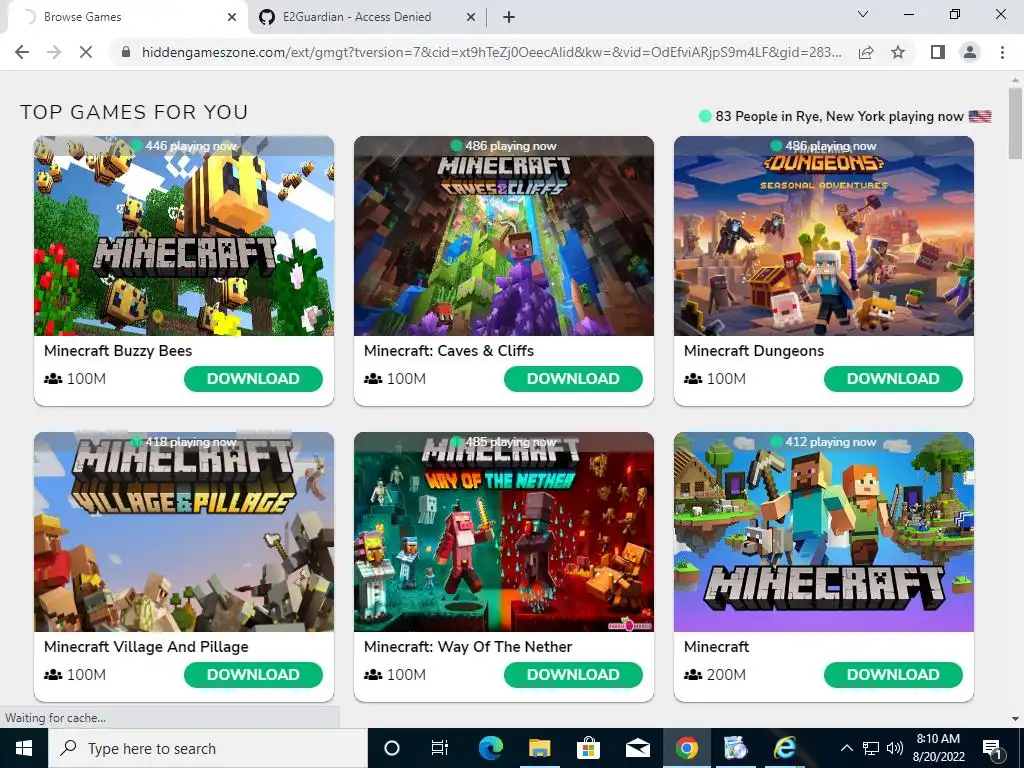The image size is (1024, 768).
Task: Click the 200M players count
Action: [x=726, y=675]
